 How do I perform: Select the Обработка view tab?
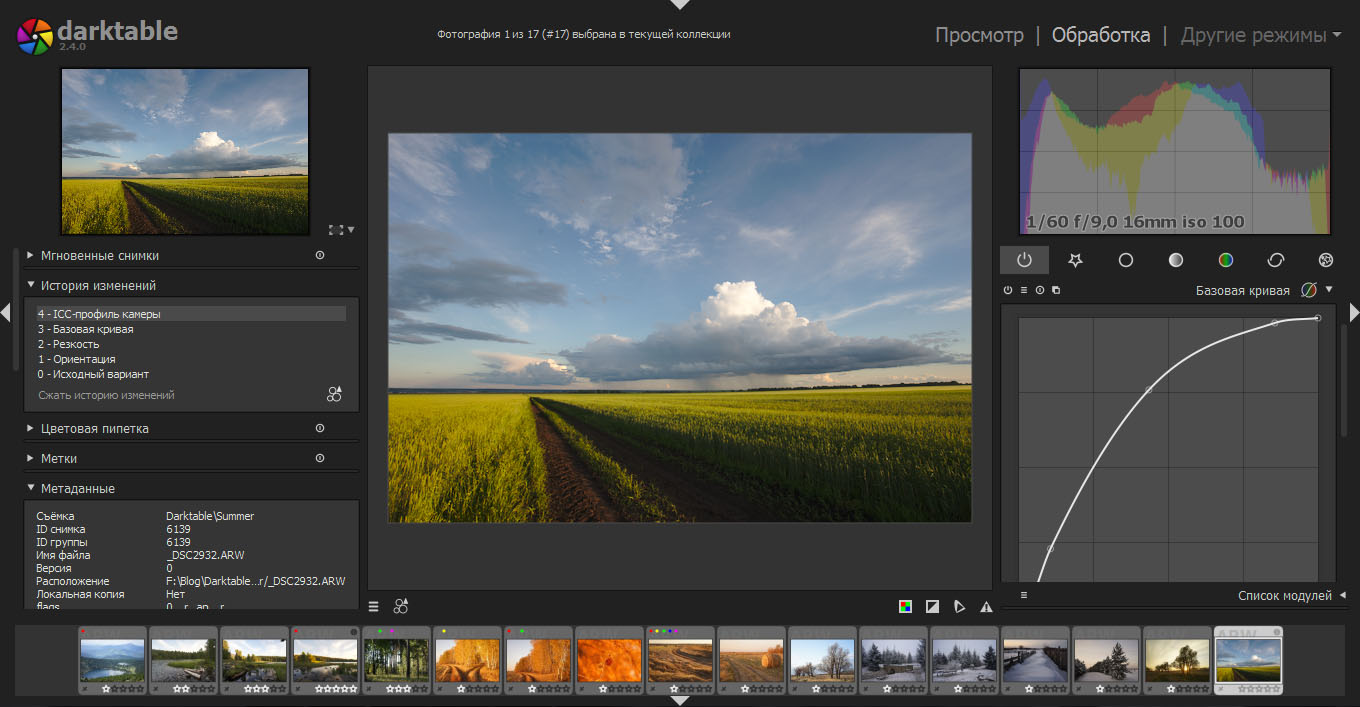1101,35
